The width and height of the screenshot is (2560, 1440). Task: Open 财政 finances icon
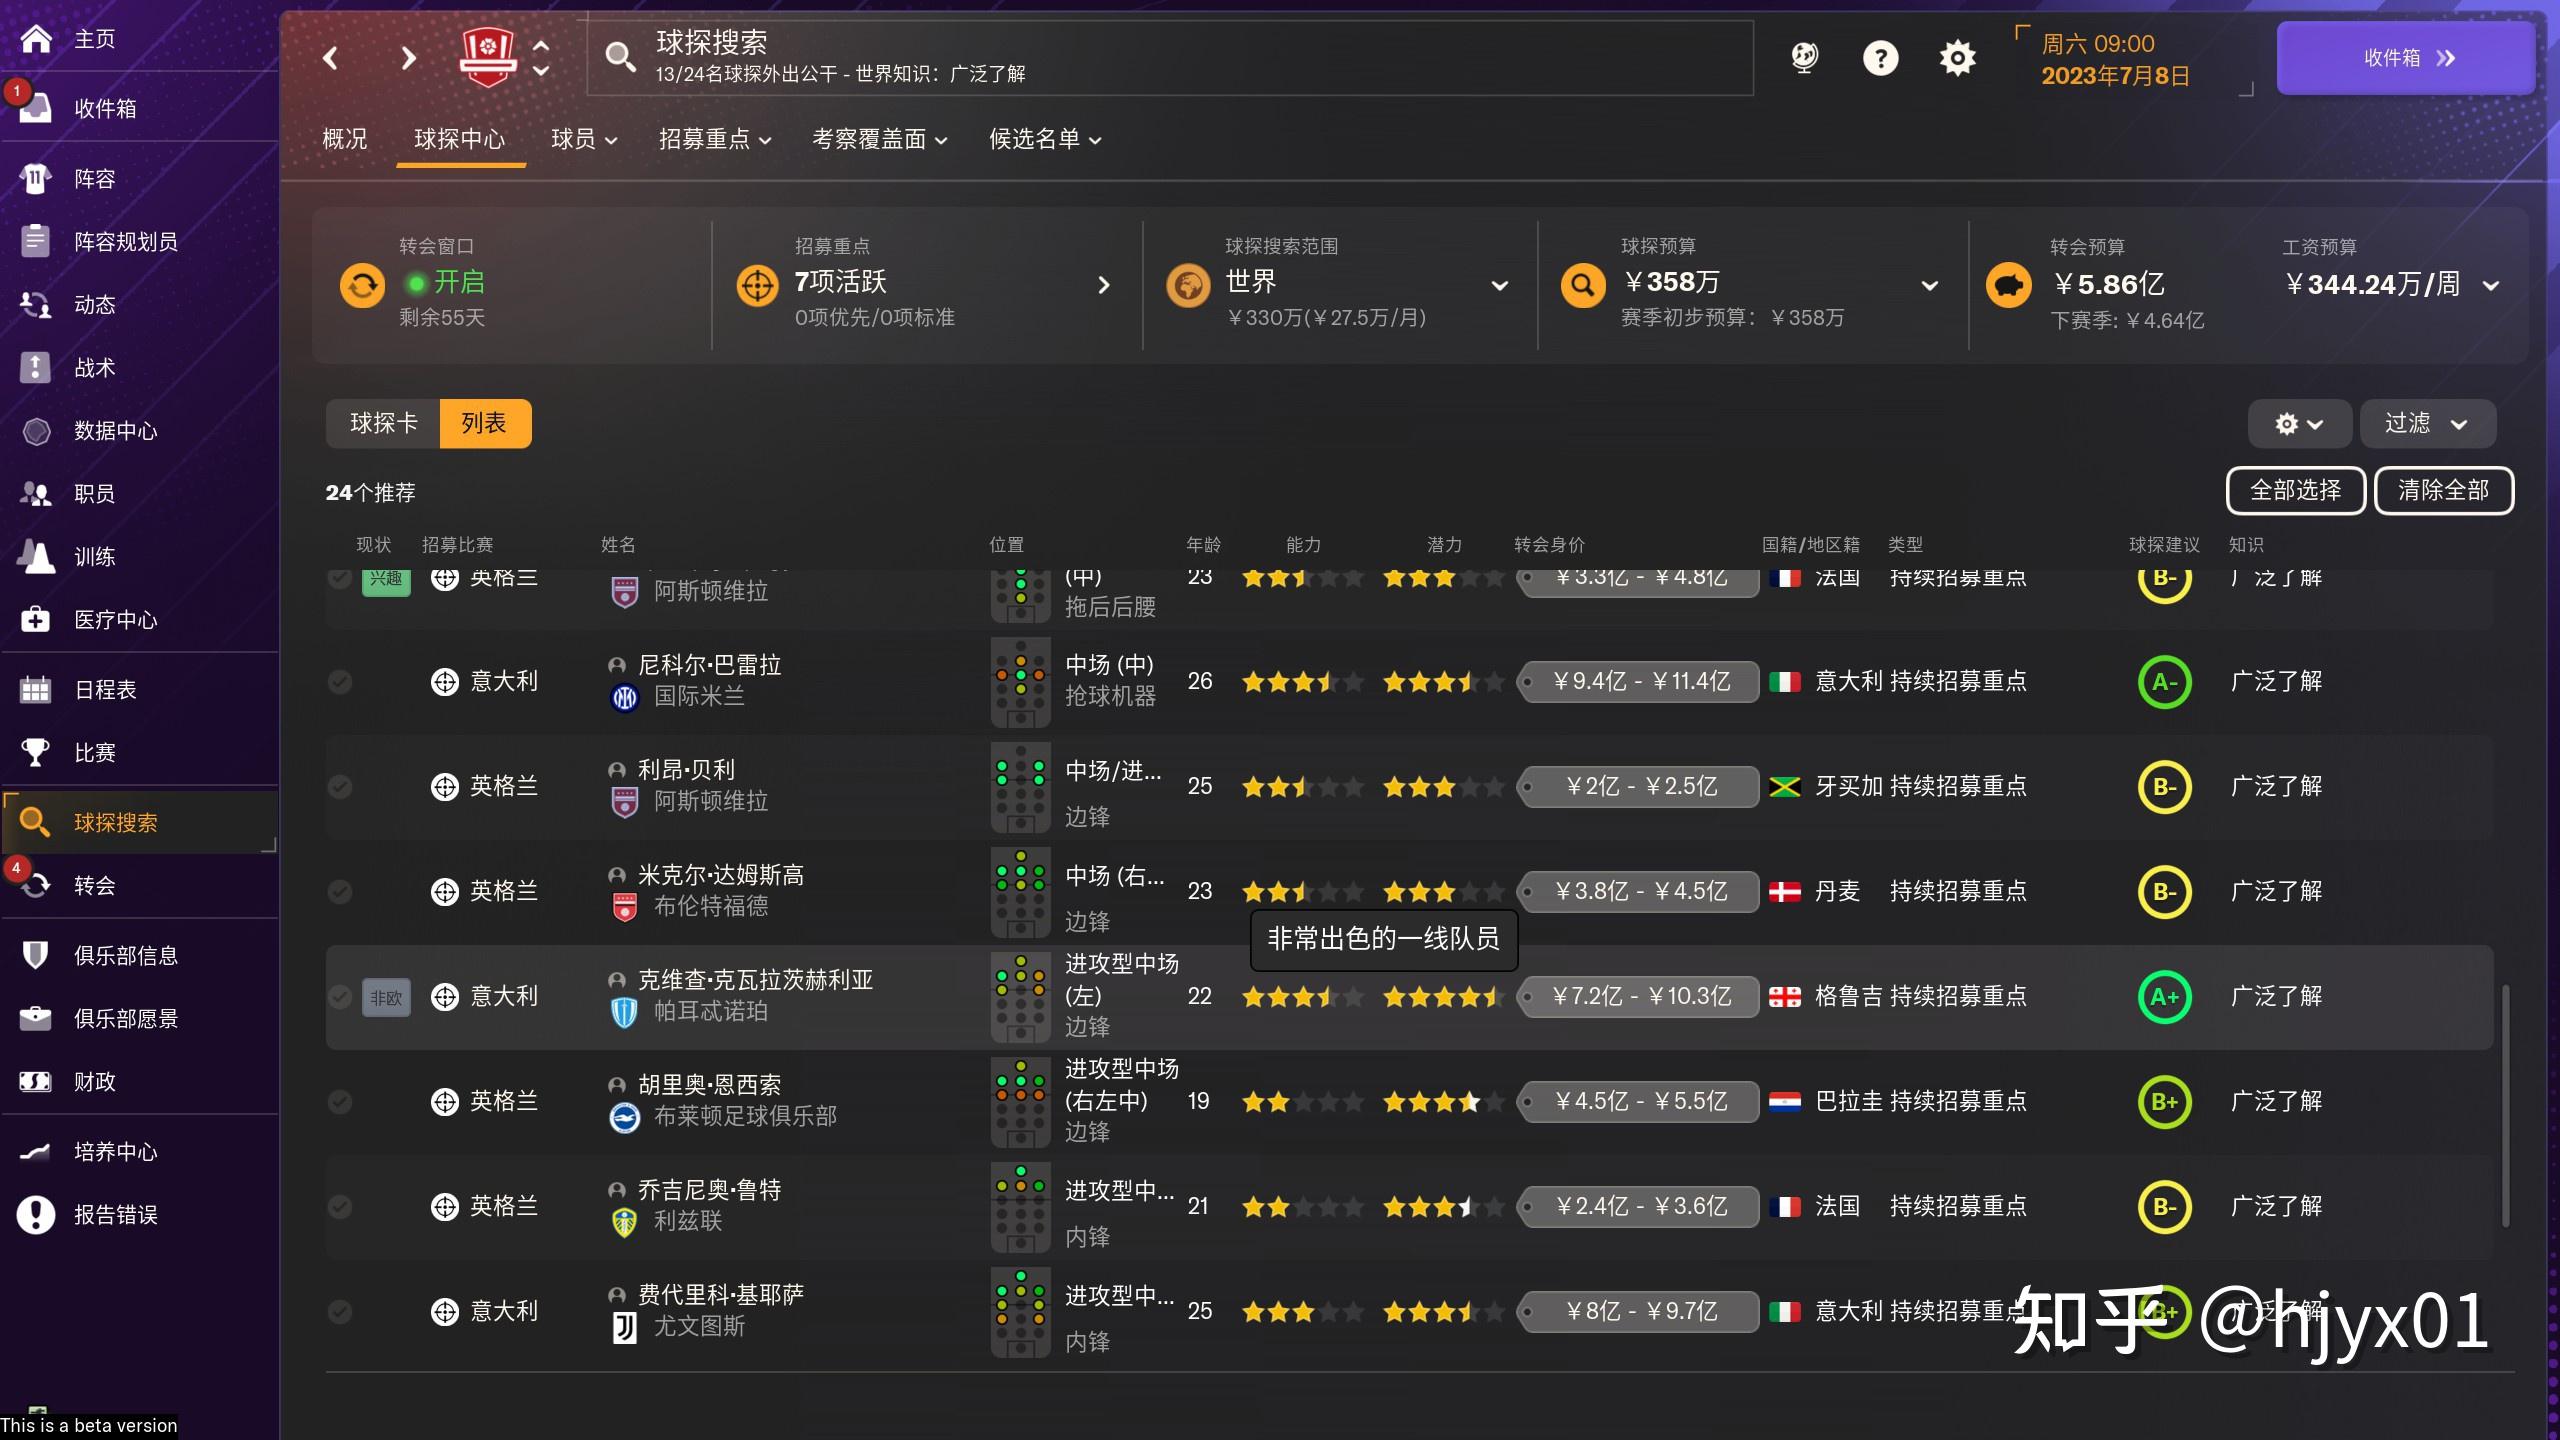(36, 1081)
